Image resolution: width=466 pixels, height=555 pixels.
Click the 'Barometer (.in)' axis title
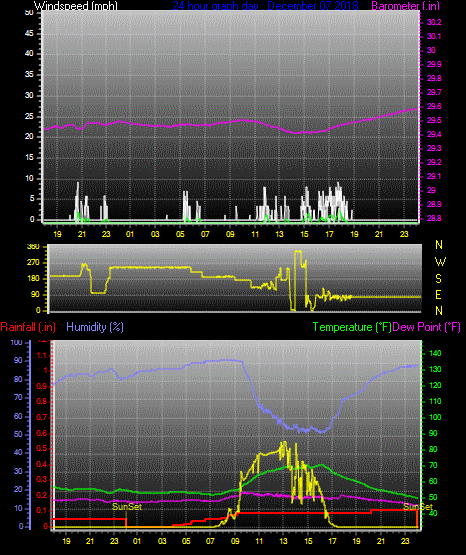[405, 5]
